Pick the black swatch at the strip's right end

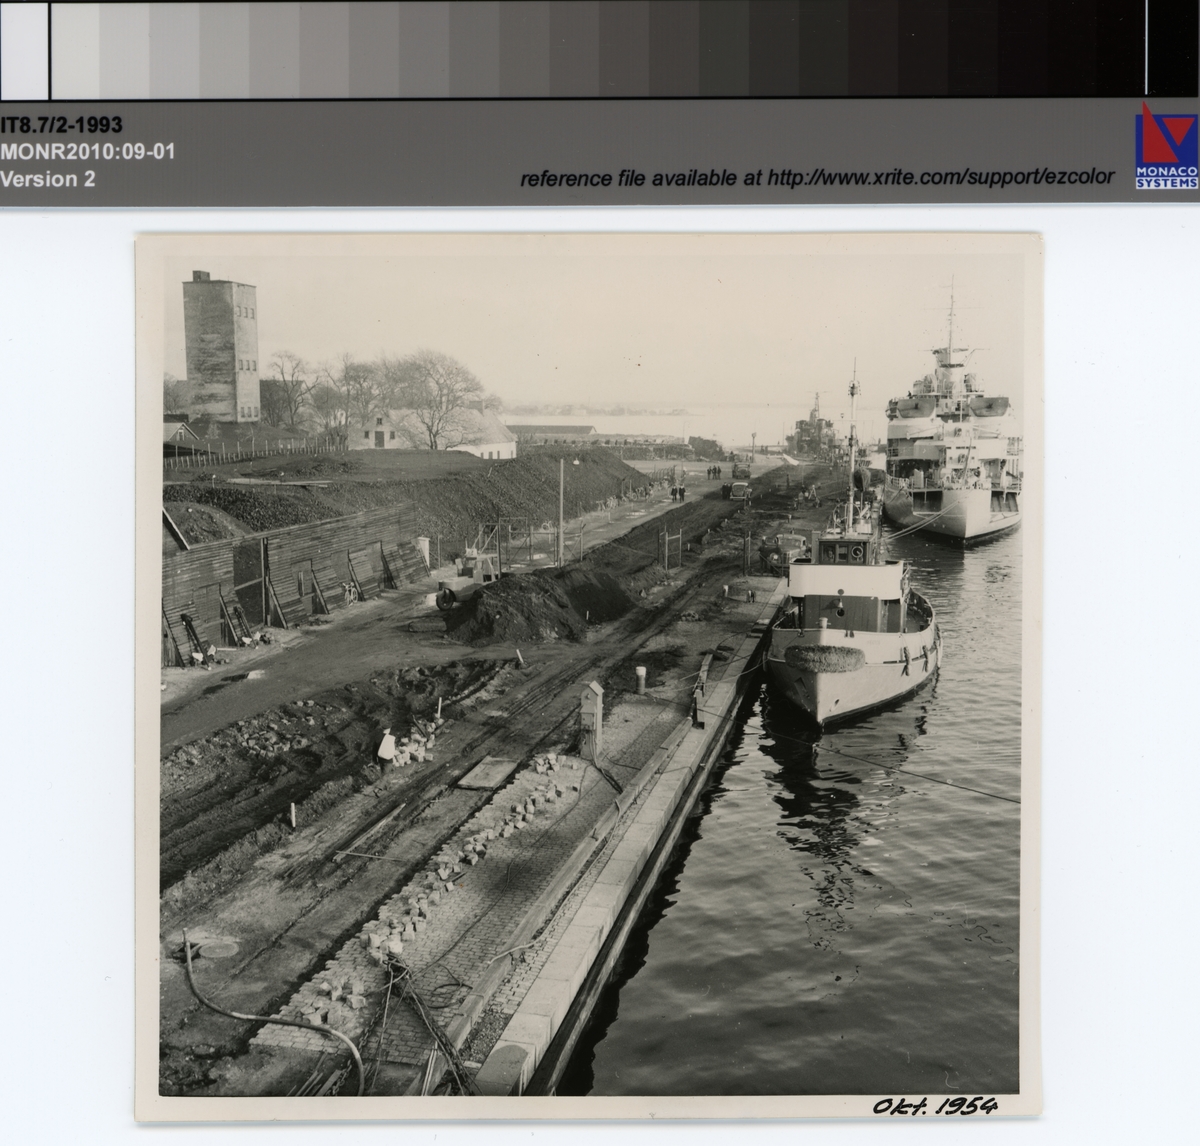tap(1170, 47)
